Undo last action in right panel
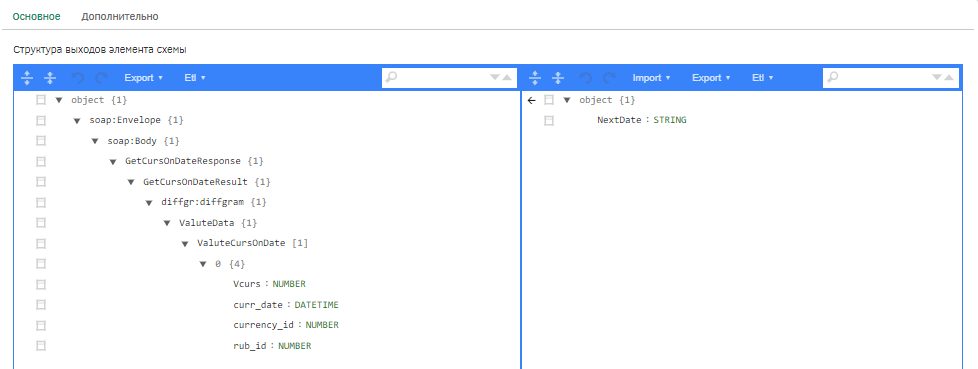978x369 pixels. click(586, 78)
